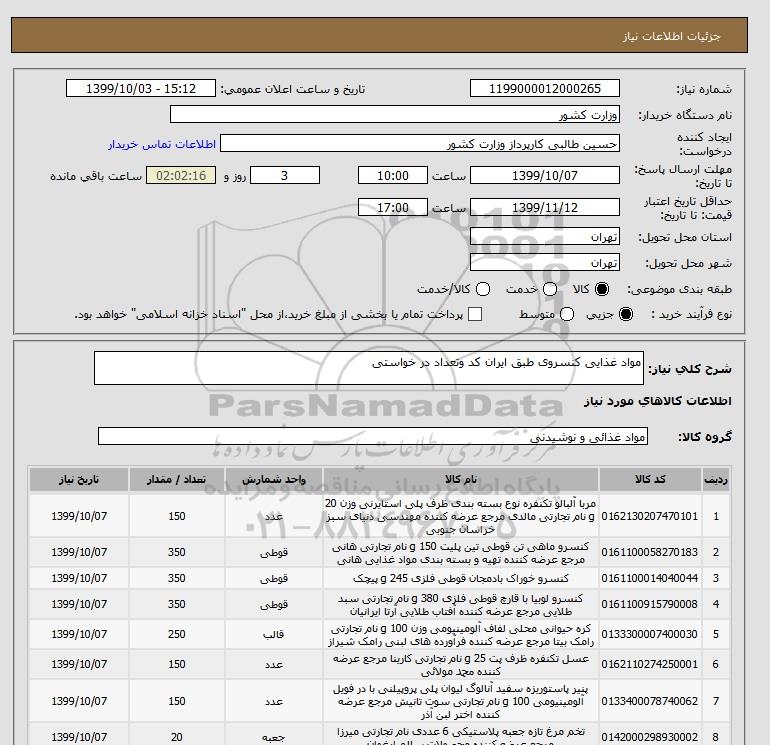Click the کنسرو ماهی تن item name

tap(461, 552)
